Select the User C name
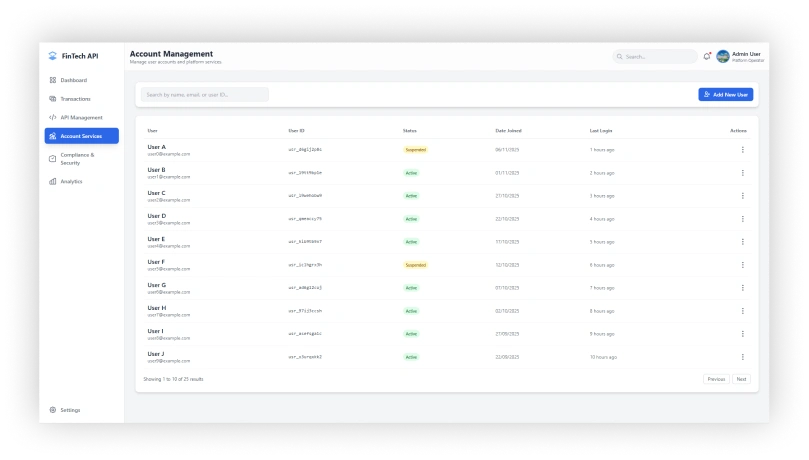The height and width of the screenshot is (460, 809). point(156,193)
